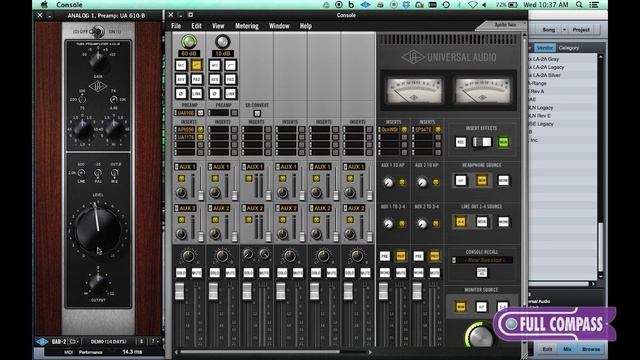Open the Window menu in Console
Viewport: 640px width, 360px height.
(279, 26)
